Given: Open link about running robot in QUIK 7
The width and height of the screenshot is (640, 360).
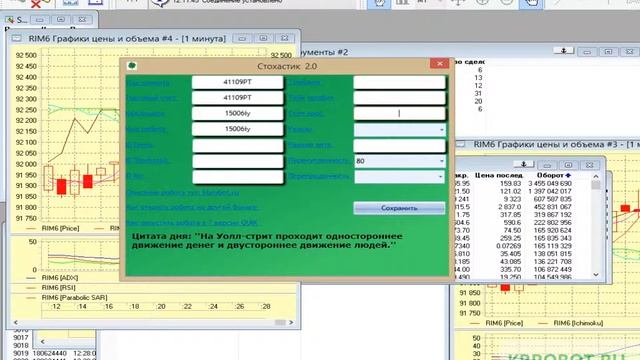Looking at the screenshot, I should pos(192,223).
